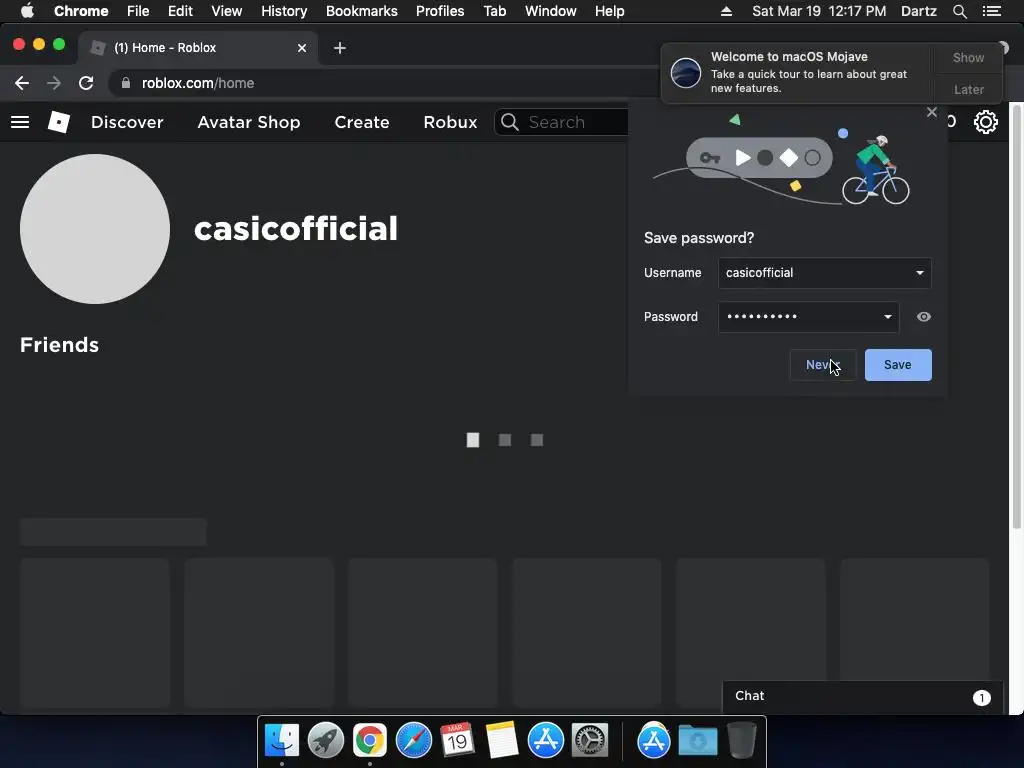1024x768 pixels.
Task: Click the Mojave notification icon
Action: coord(686,72)
